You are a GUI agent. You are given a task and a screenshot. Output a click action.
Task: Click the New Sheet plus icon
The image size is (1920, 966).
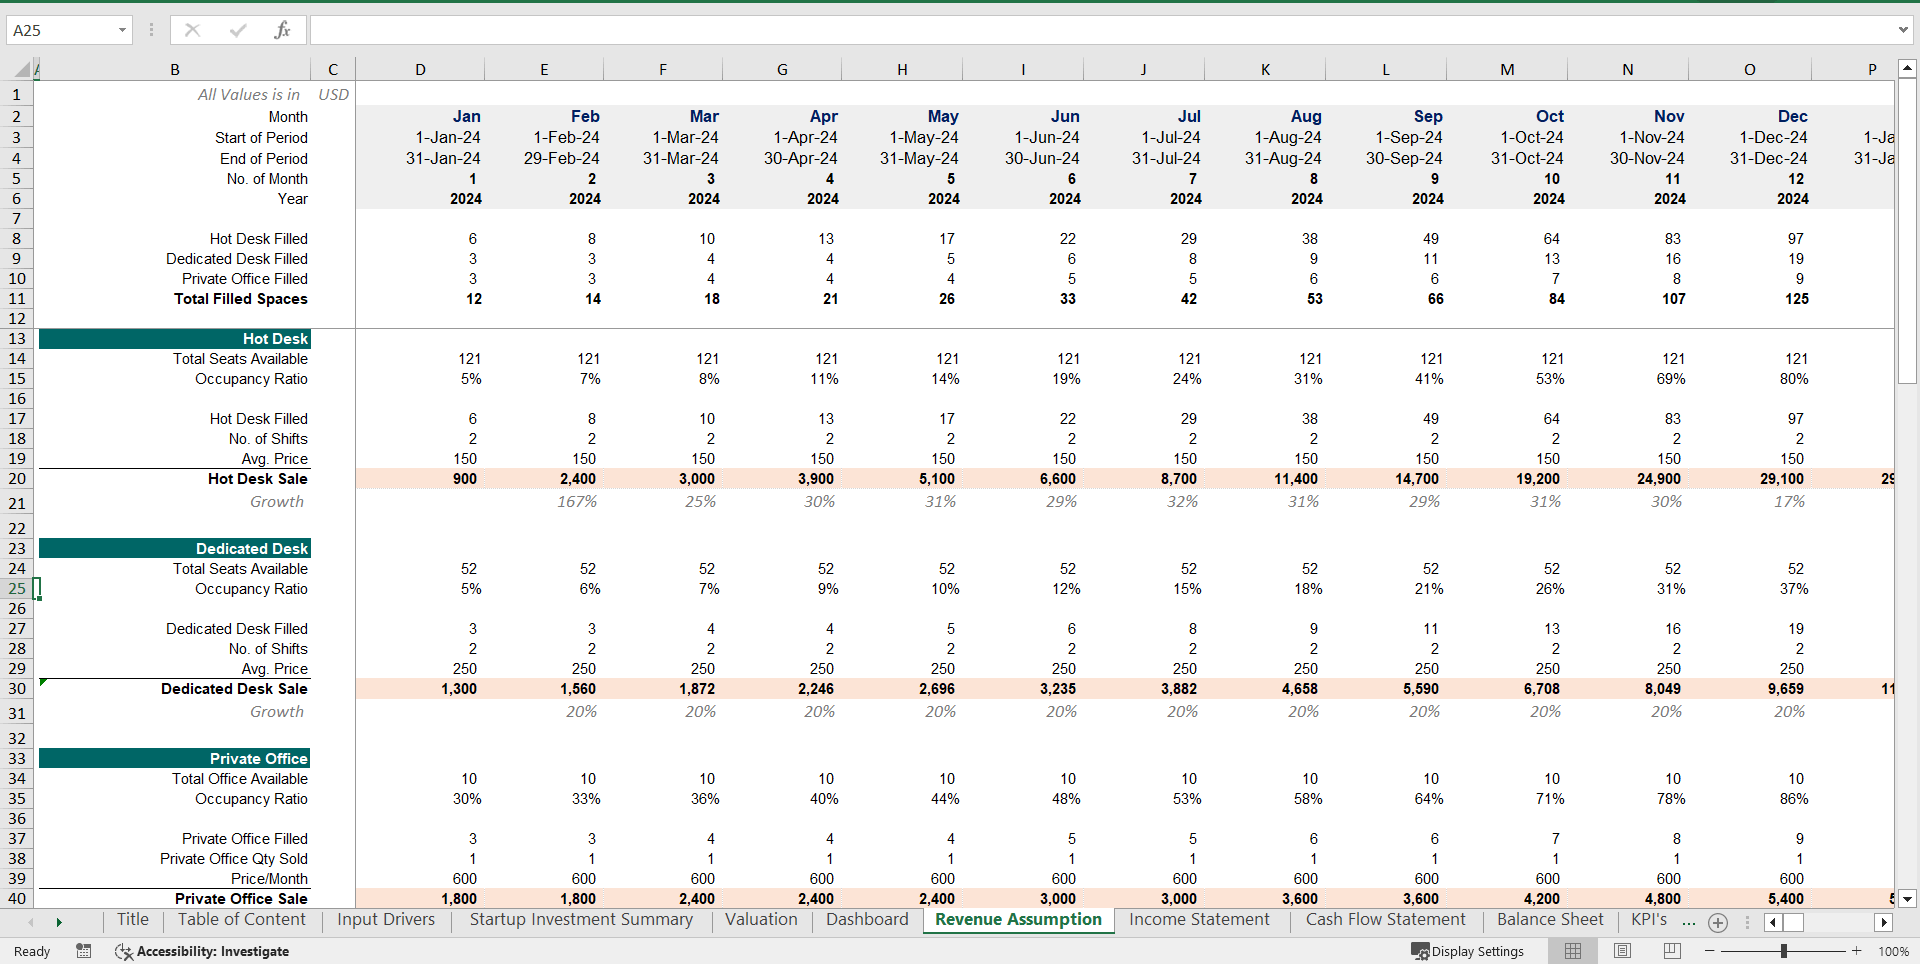point(1719,923)
